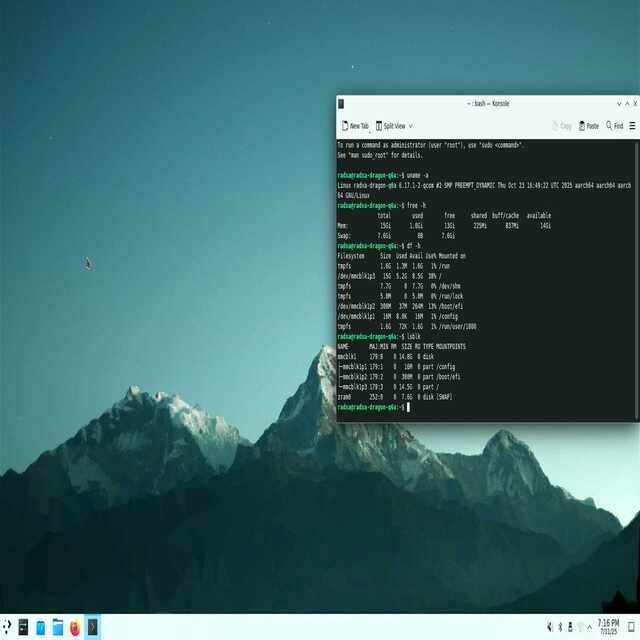Open the volume control in system tray
This screenshot has width=640, height=640.
coord(550,627)
